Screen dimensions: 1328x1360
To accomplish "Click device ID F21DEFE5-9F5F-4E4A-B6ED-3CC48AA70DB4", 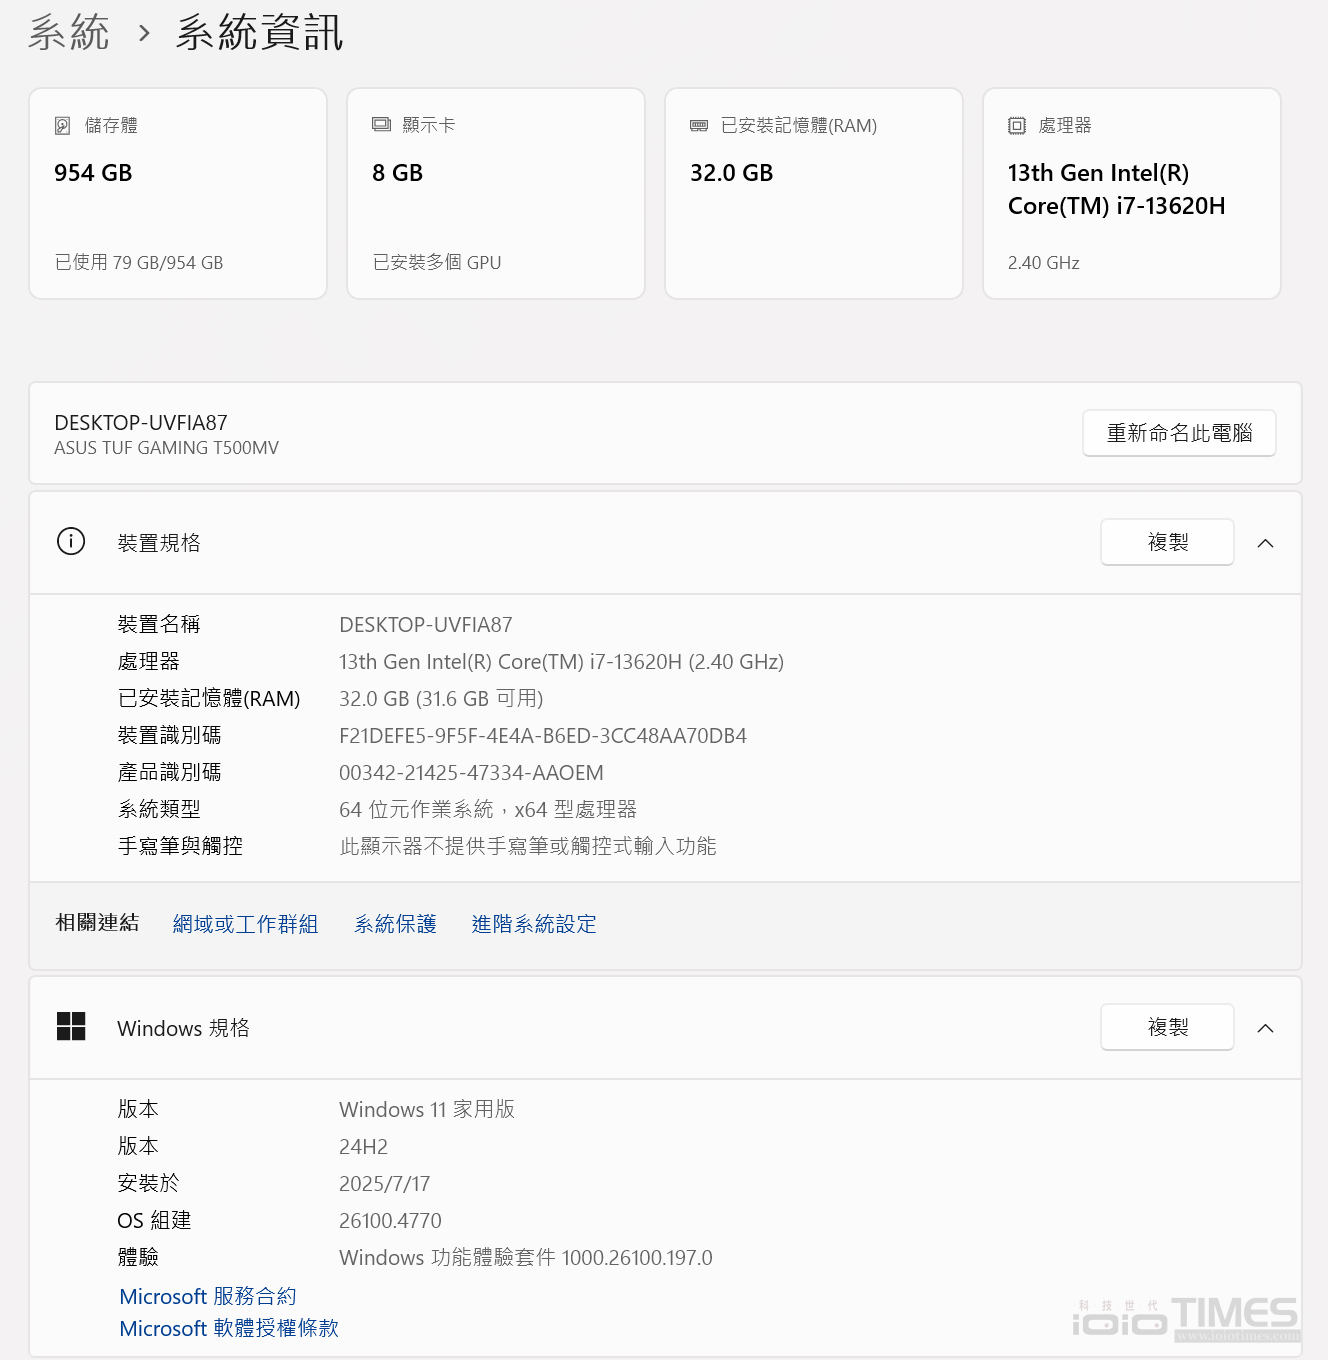I will [x=543, y=736].
